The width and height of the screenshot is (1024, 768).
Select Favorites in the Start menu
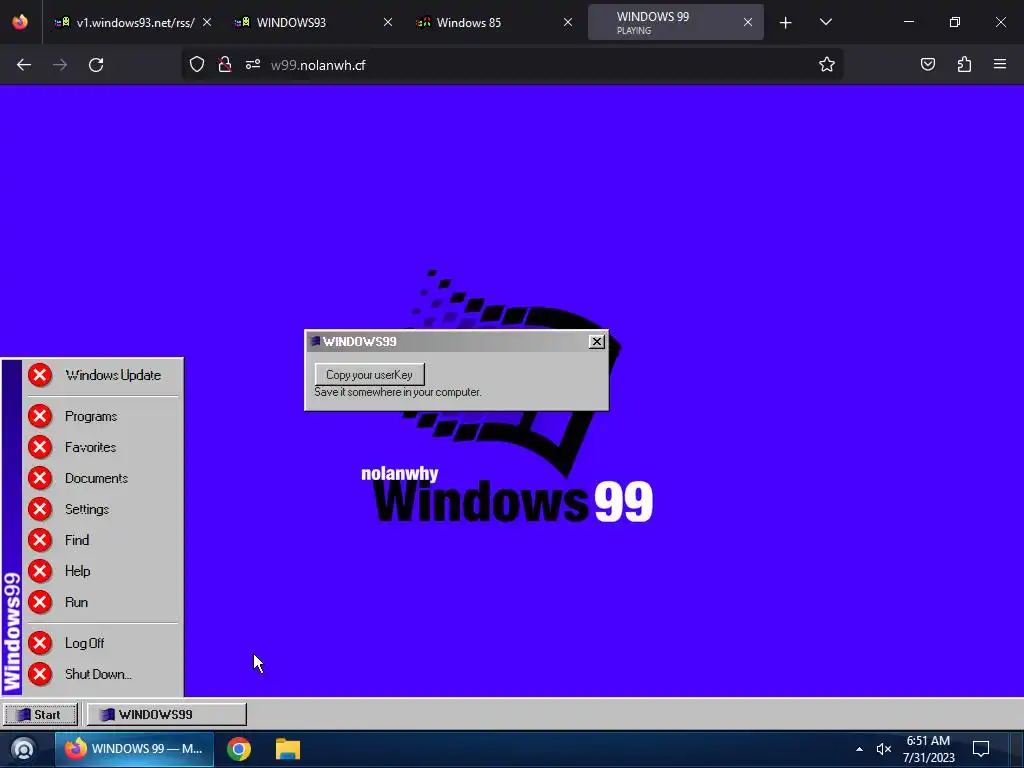point(103,447)
